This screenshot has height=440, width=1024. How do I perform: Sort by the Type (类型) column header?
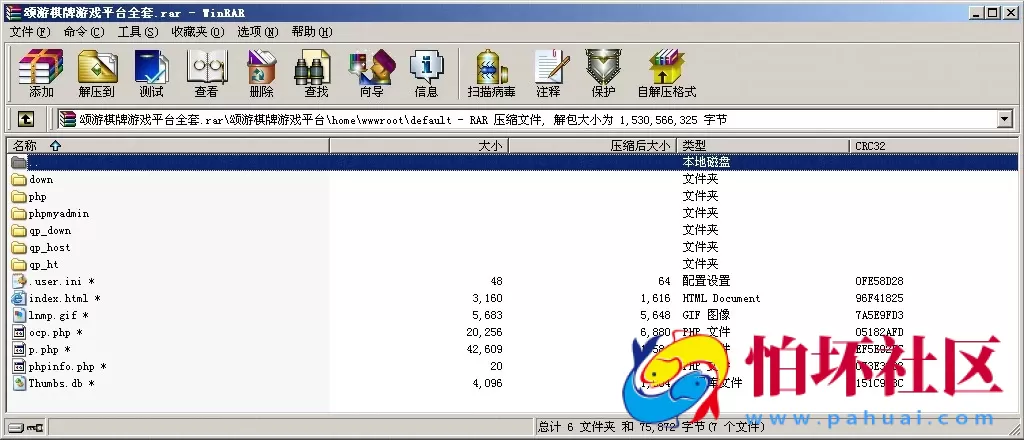pos(764,146)
